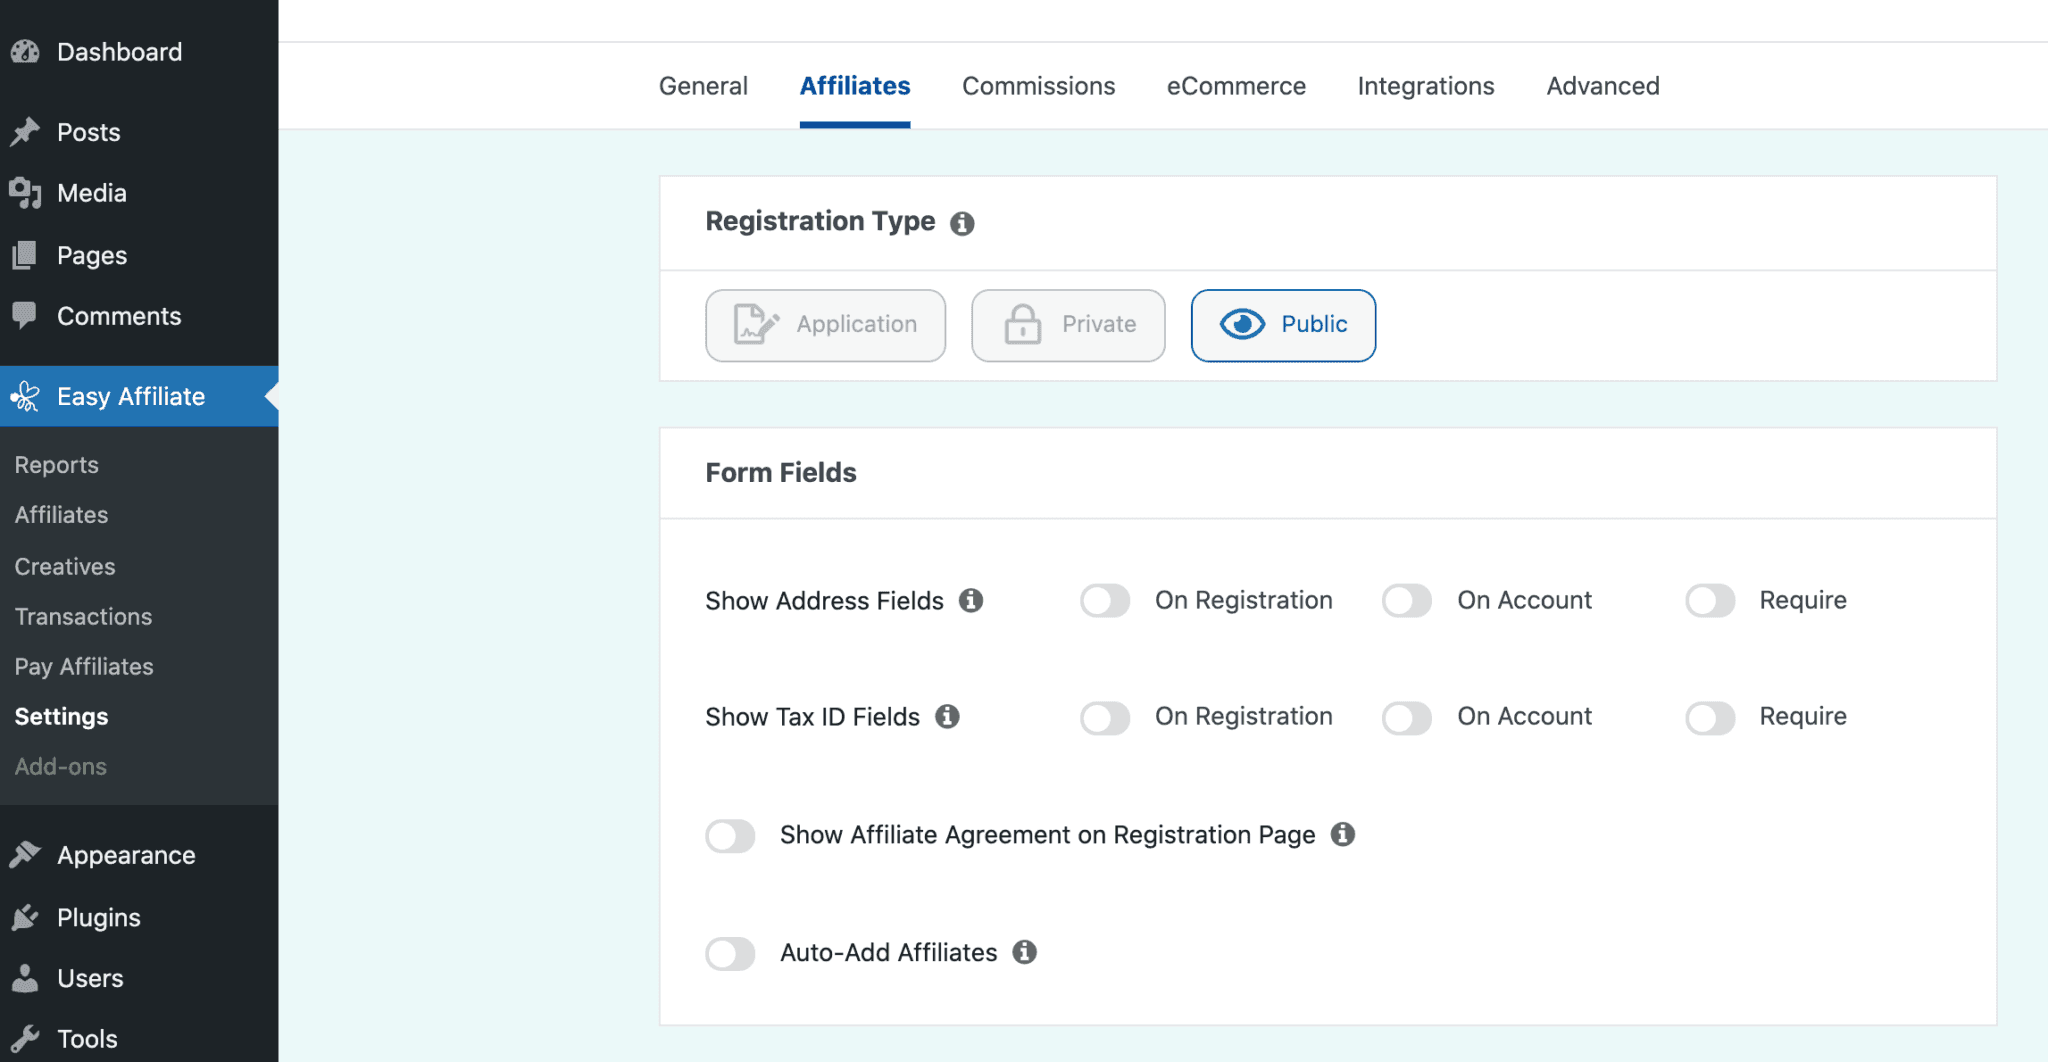Click the Auto-Add Affiliates info icon
The image size is (2048, 1062).
coord(1025,953)
